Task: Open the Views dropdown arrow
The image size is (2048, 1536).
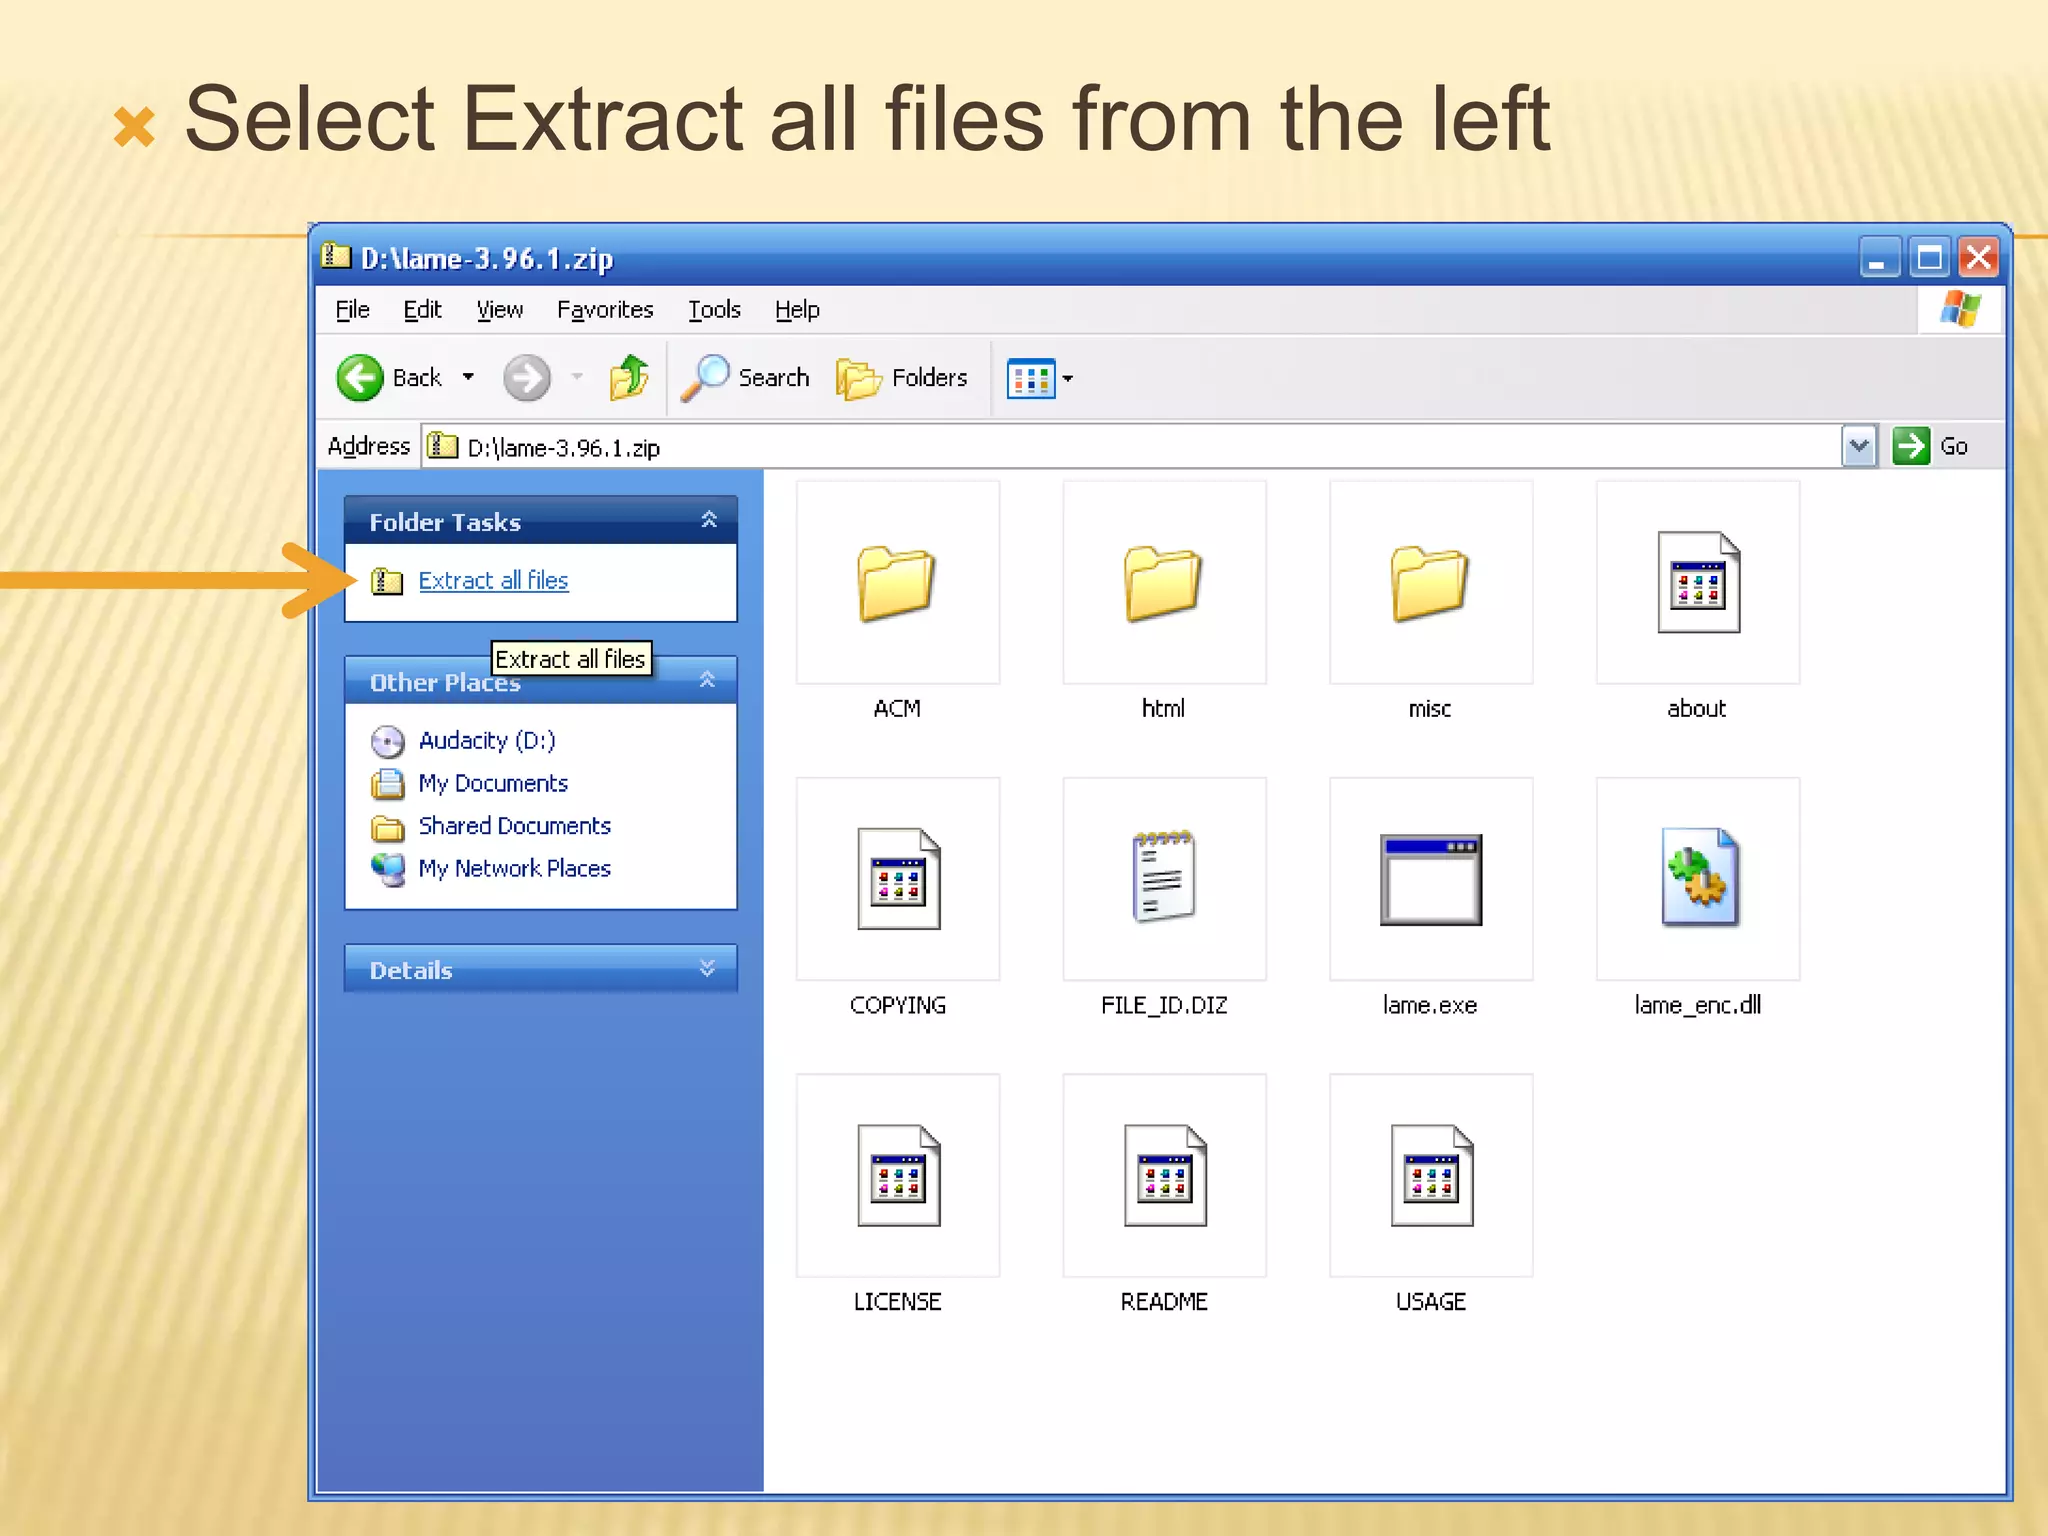Action: [x=1068, y=379]
